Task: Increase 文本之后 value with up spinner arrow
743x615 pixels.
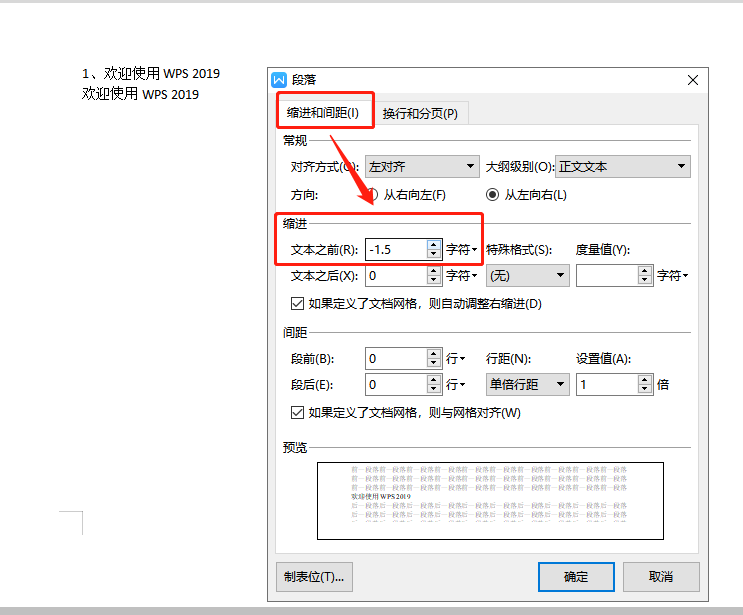Action: coord(434,271)
